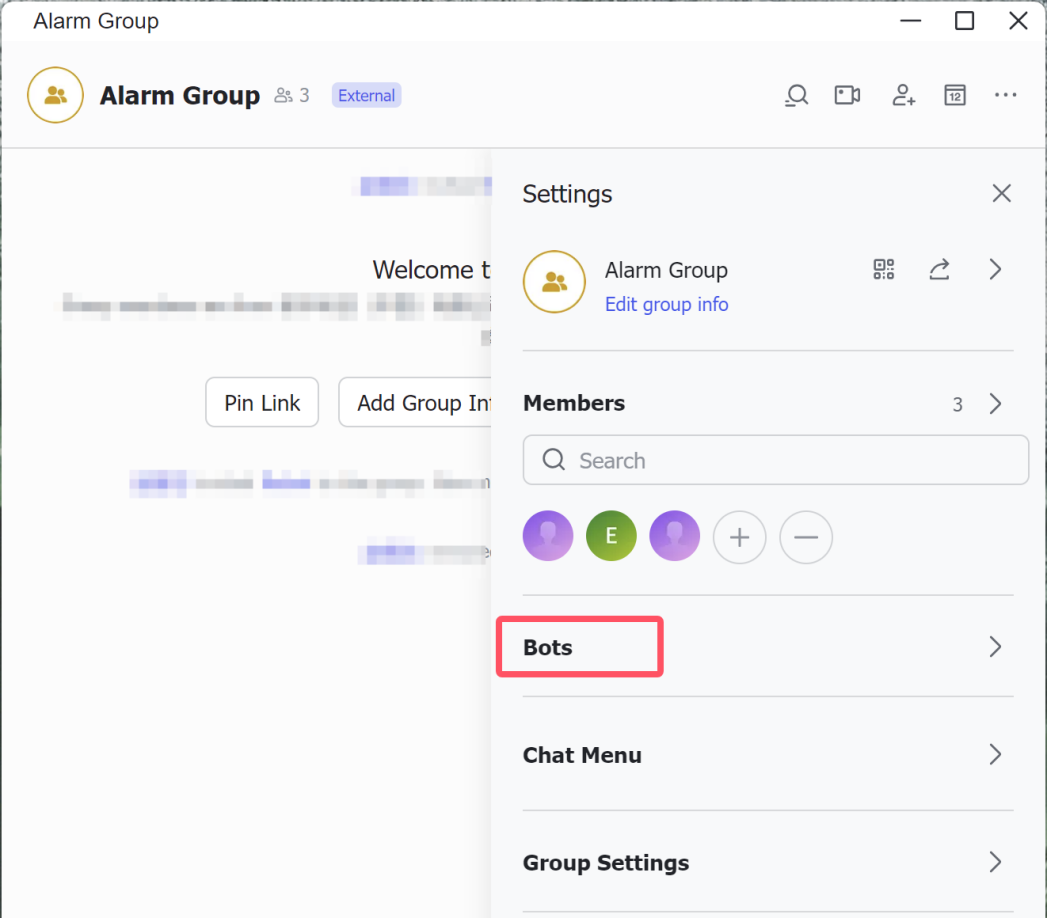Open the Bots entry
Image resolution: width=1047 pixels, height=918 pixels.
548,647
